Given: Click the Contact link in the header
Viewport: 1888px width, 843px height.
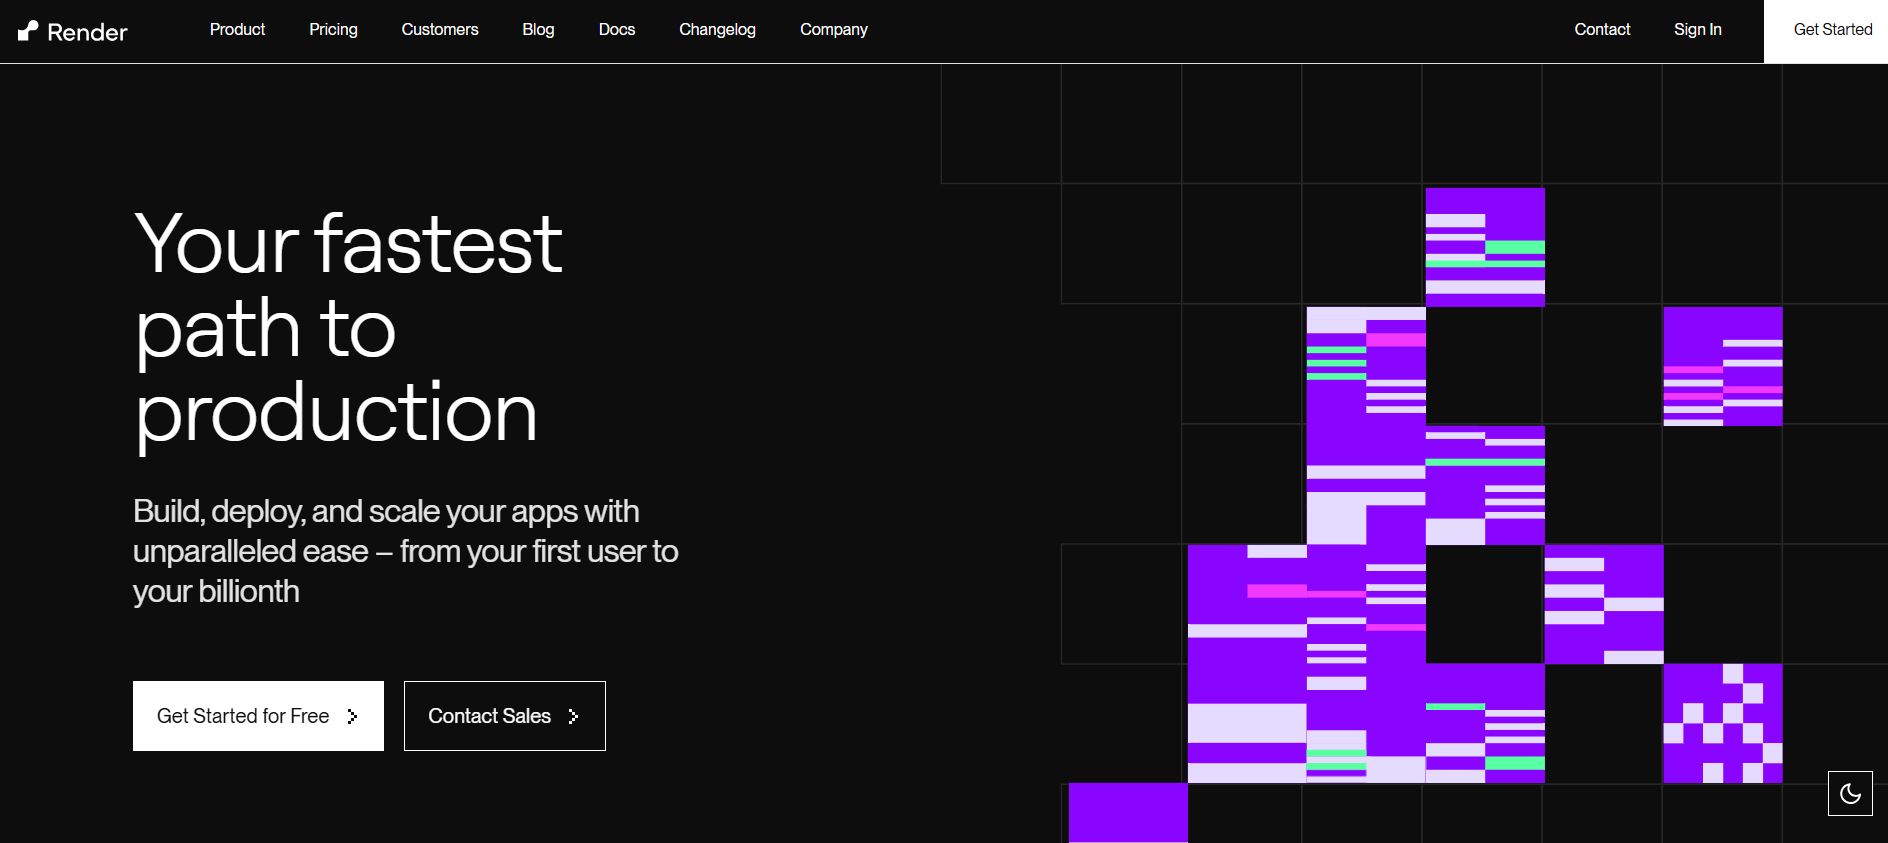Looking at the screenshot, I should point(1602,30).
